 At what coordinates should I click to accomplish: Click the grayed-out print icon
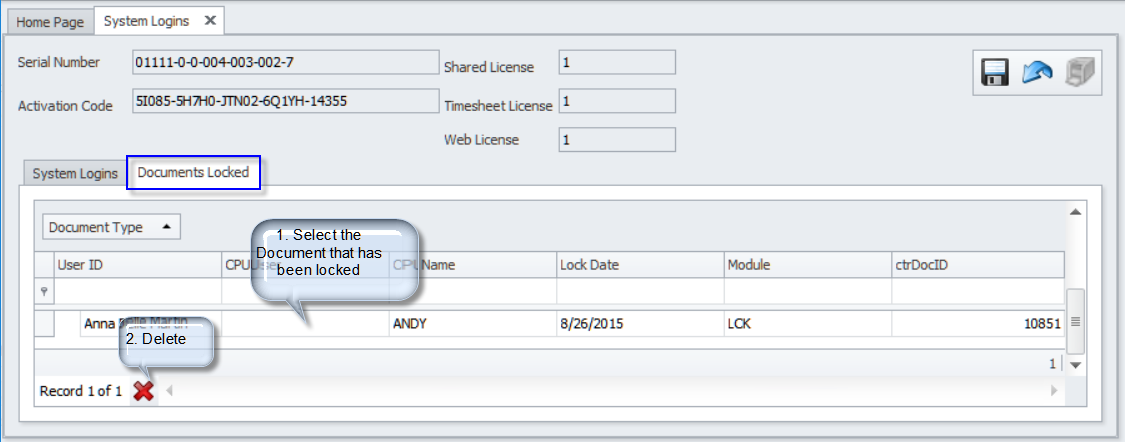tap(1079, 73)
